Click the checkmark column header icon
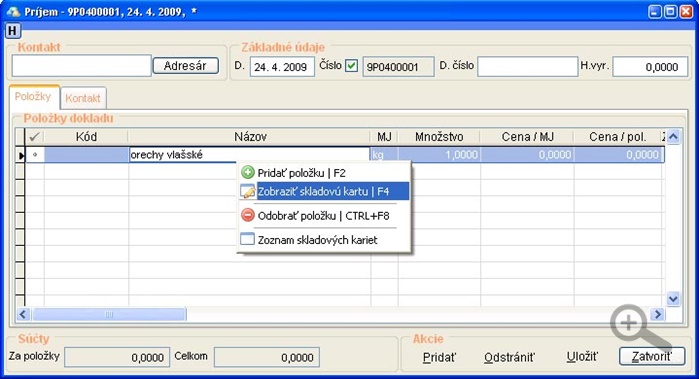This screenshot has height=379, width=699. tap(35, 137)
